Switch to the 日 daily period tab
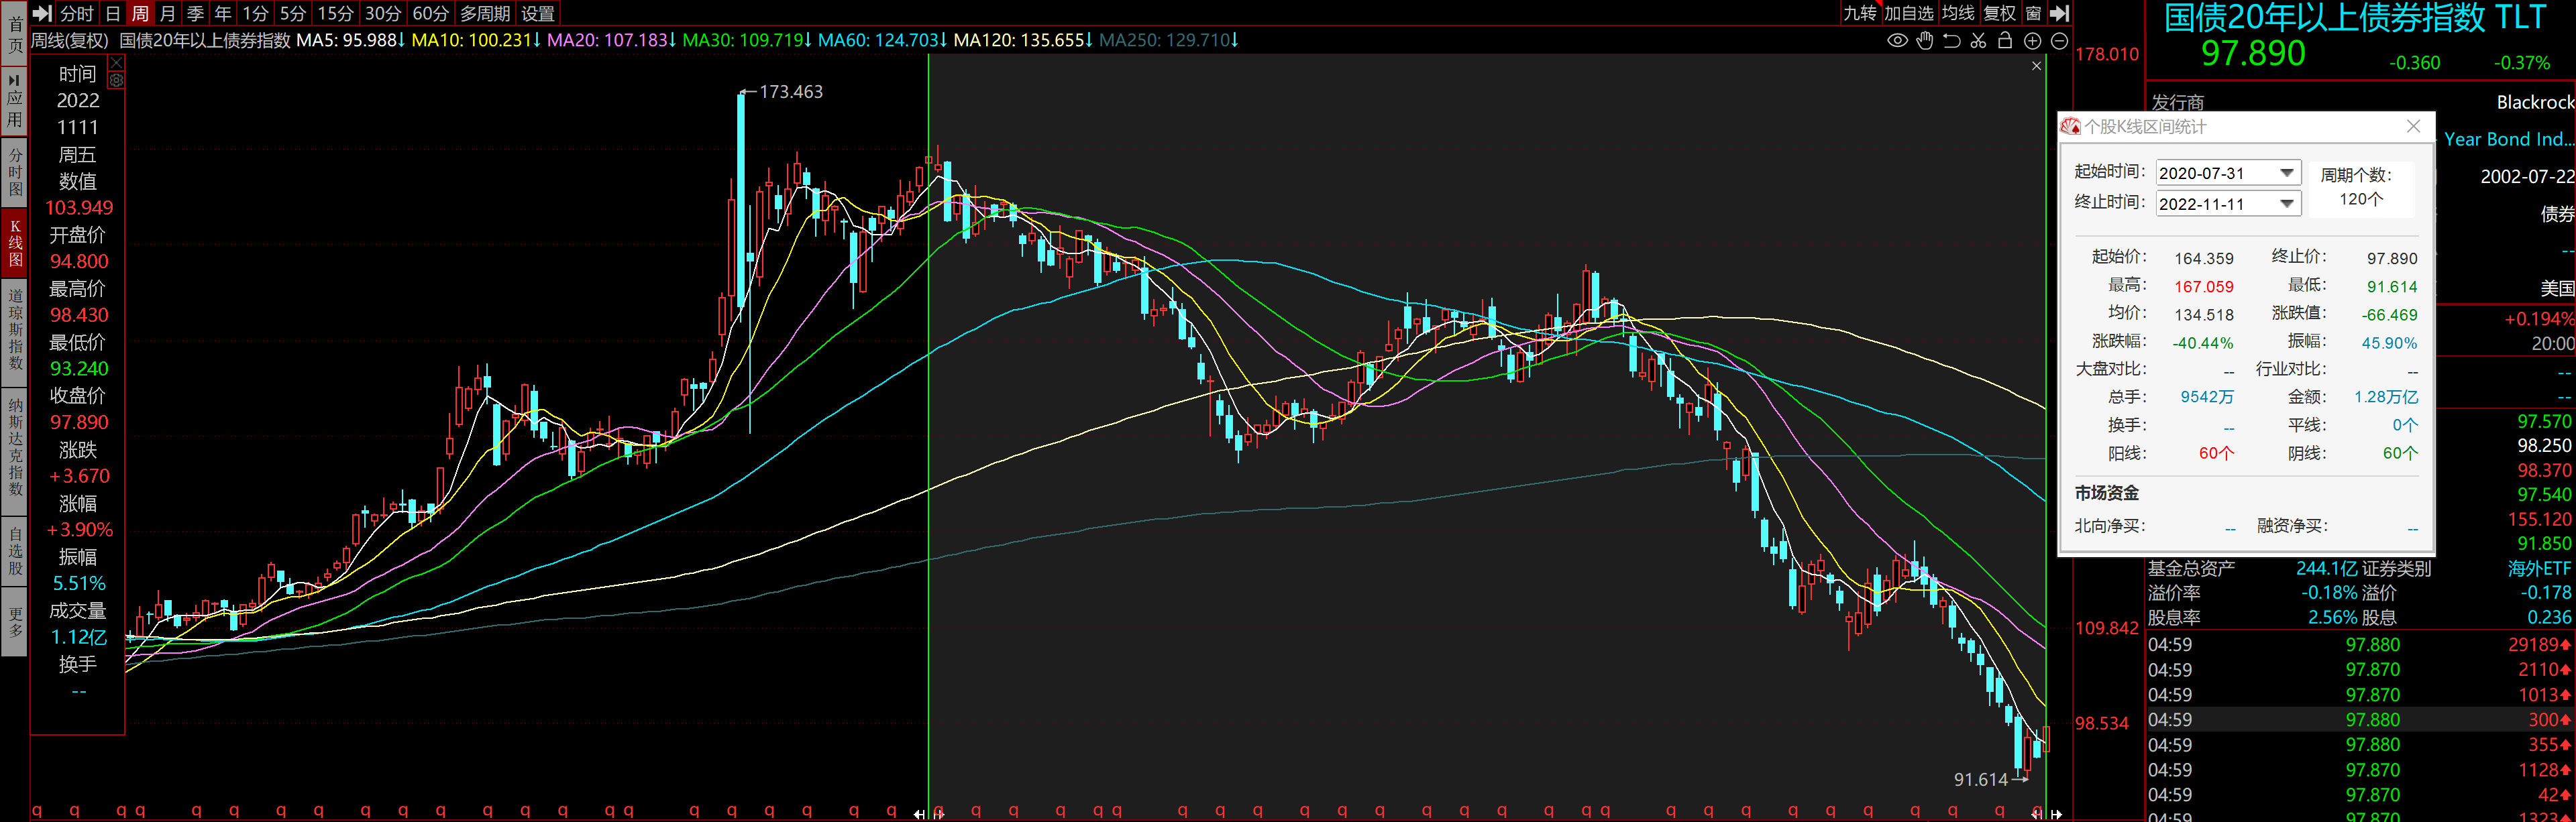Viewport: 2576px width, 822px height. pos(112,13)
